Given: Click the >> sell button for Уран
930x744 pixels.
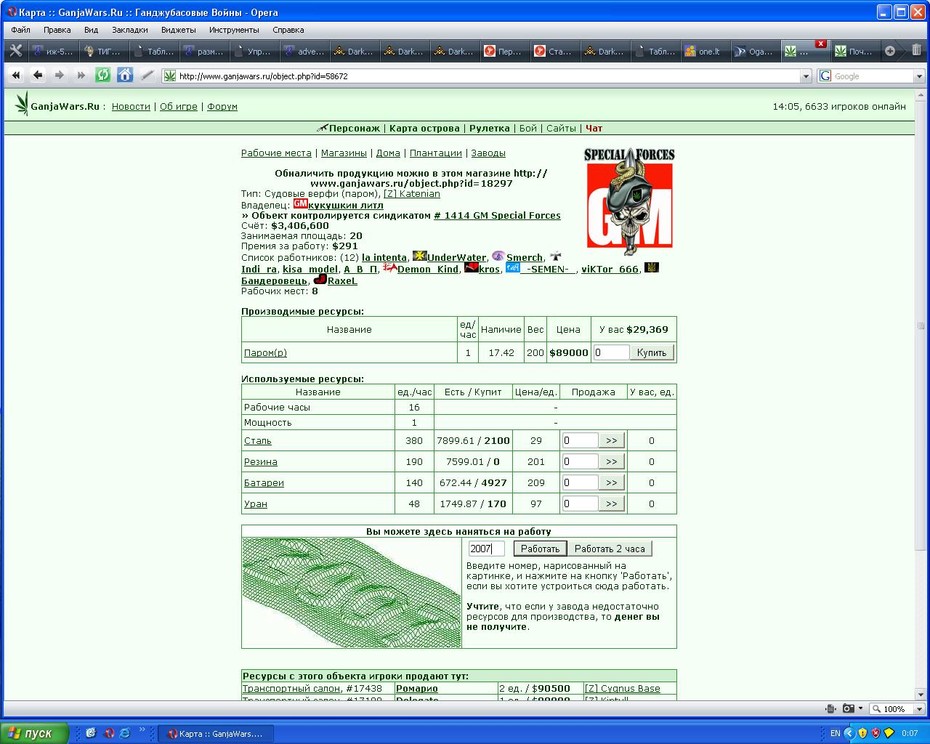Looking at the screenshot, I should (611, 504).
